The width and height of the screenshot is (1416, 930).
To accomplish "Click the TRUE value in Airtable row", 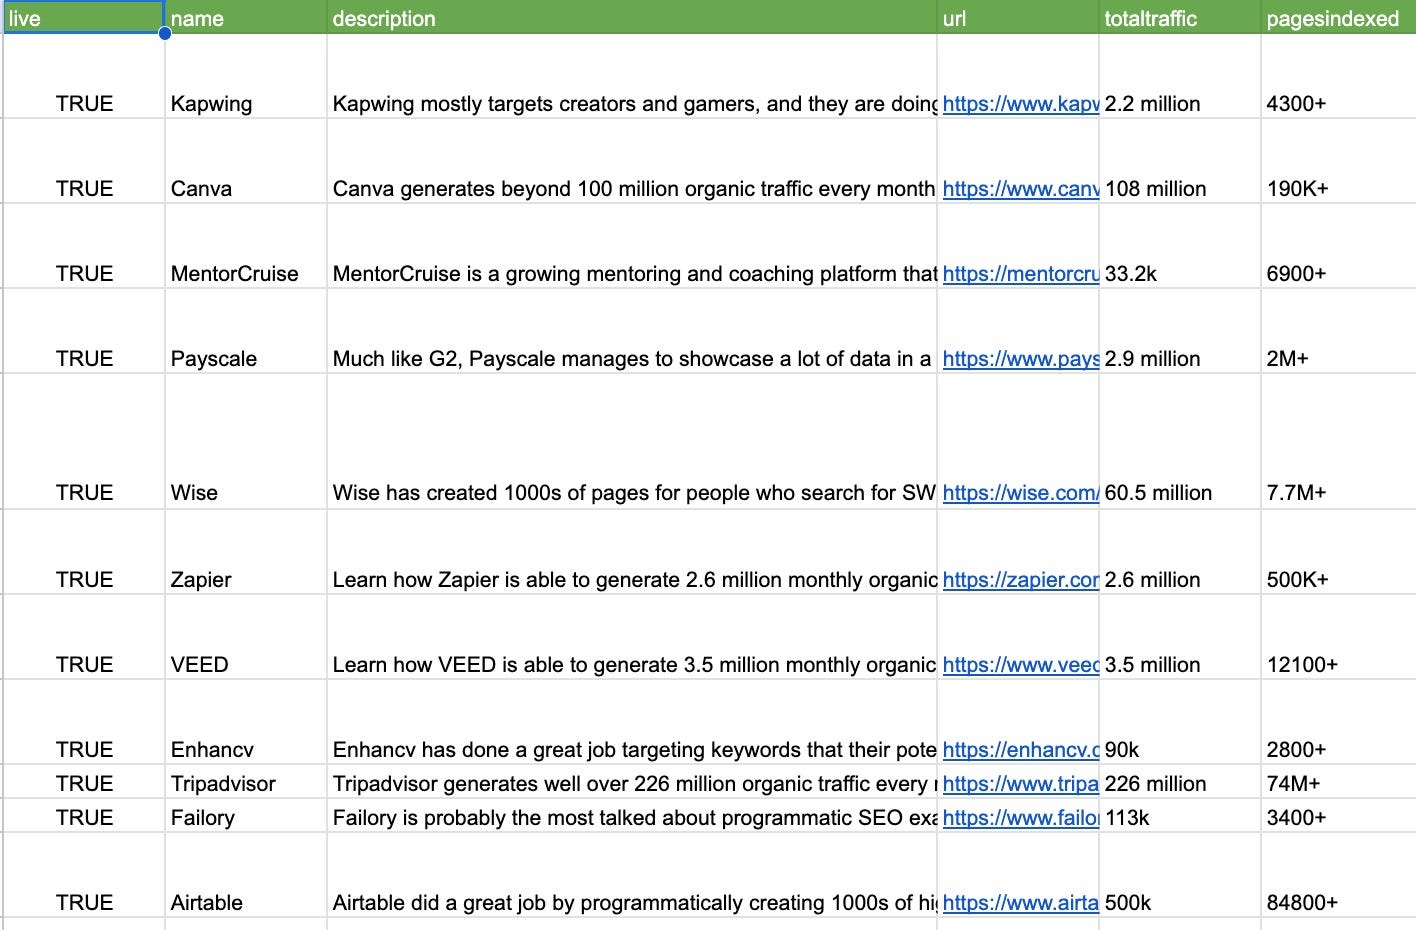I will click(x=84, y=902).
